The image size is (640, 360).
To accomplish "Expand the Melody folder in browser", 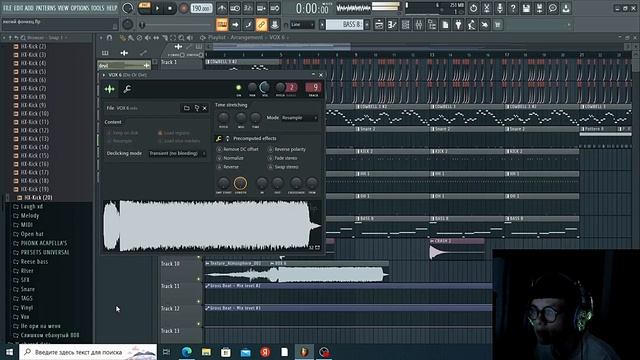I will 30,216.
